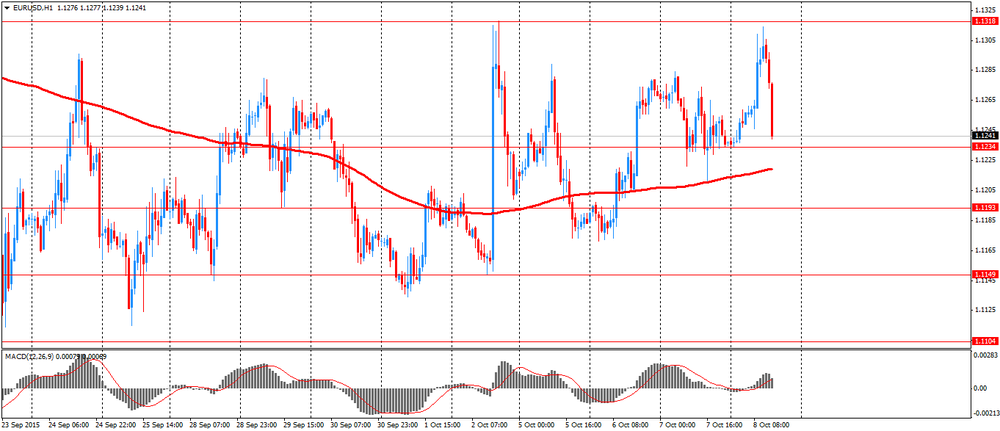The width and height of the screenshot is (1000, 431).
Task: Click the 0.00 MACD scale value
Action: click(981, 388)
